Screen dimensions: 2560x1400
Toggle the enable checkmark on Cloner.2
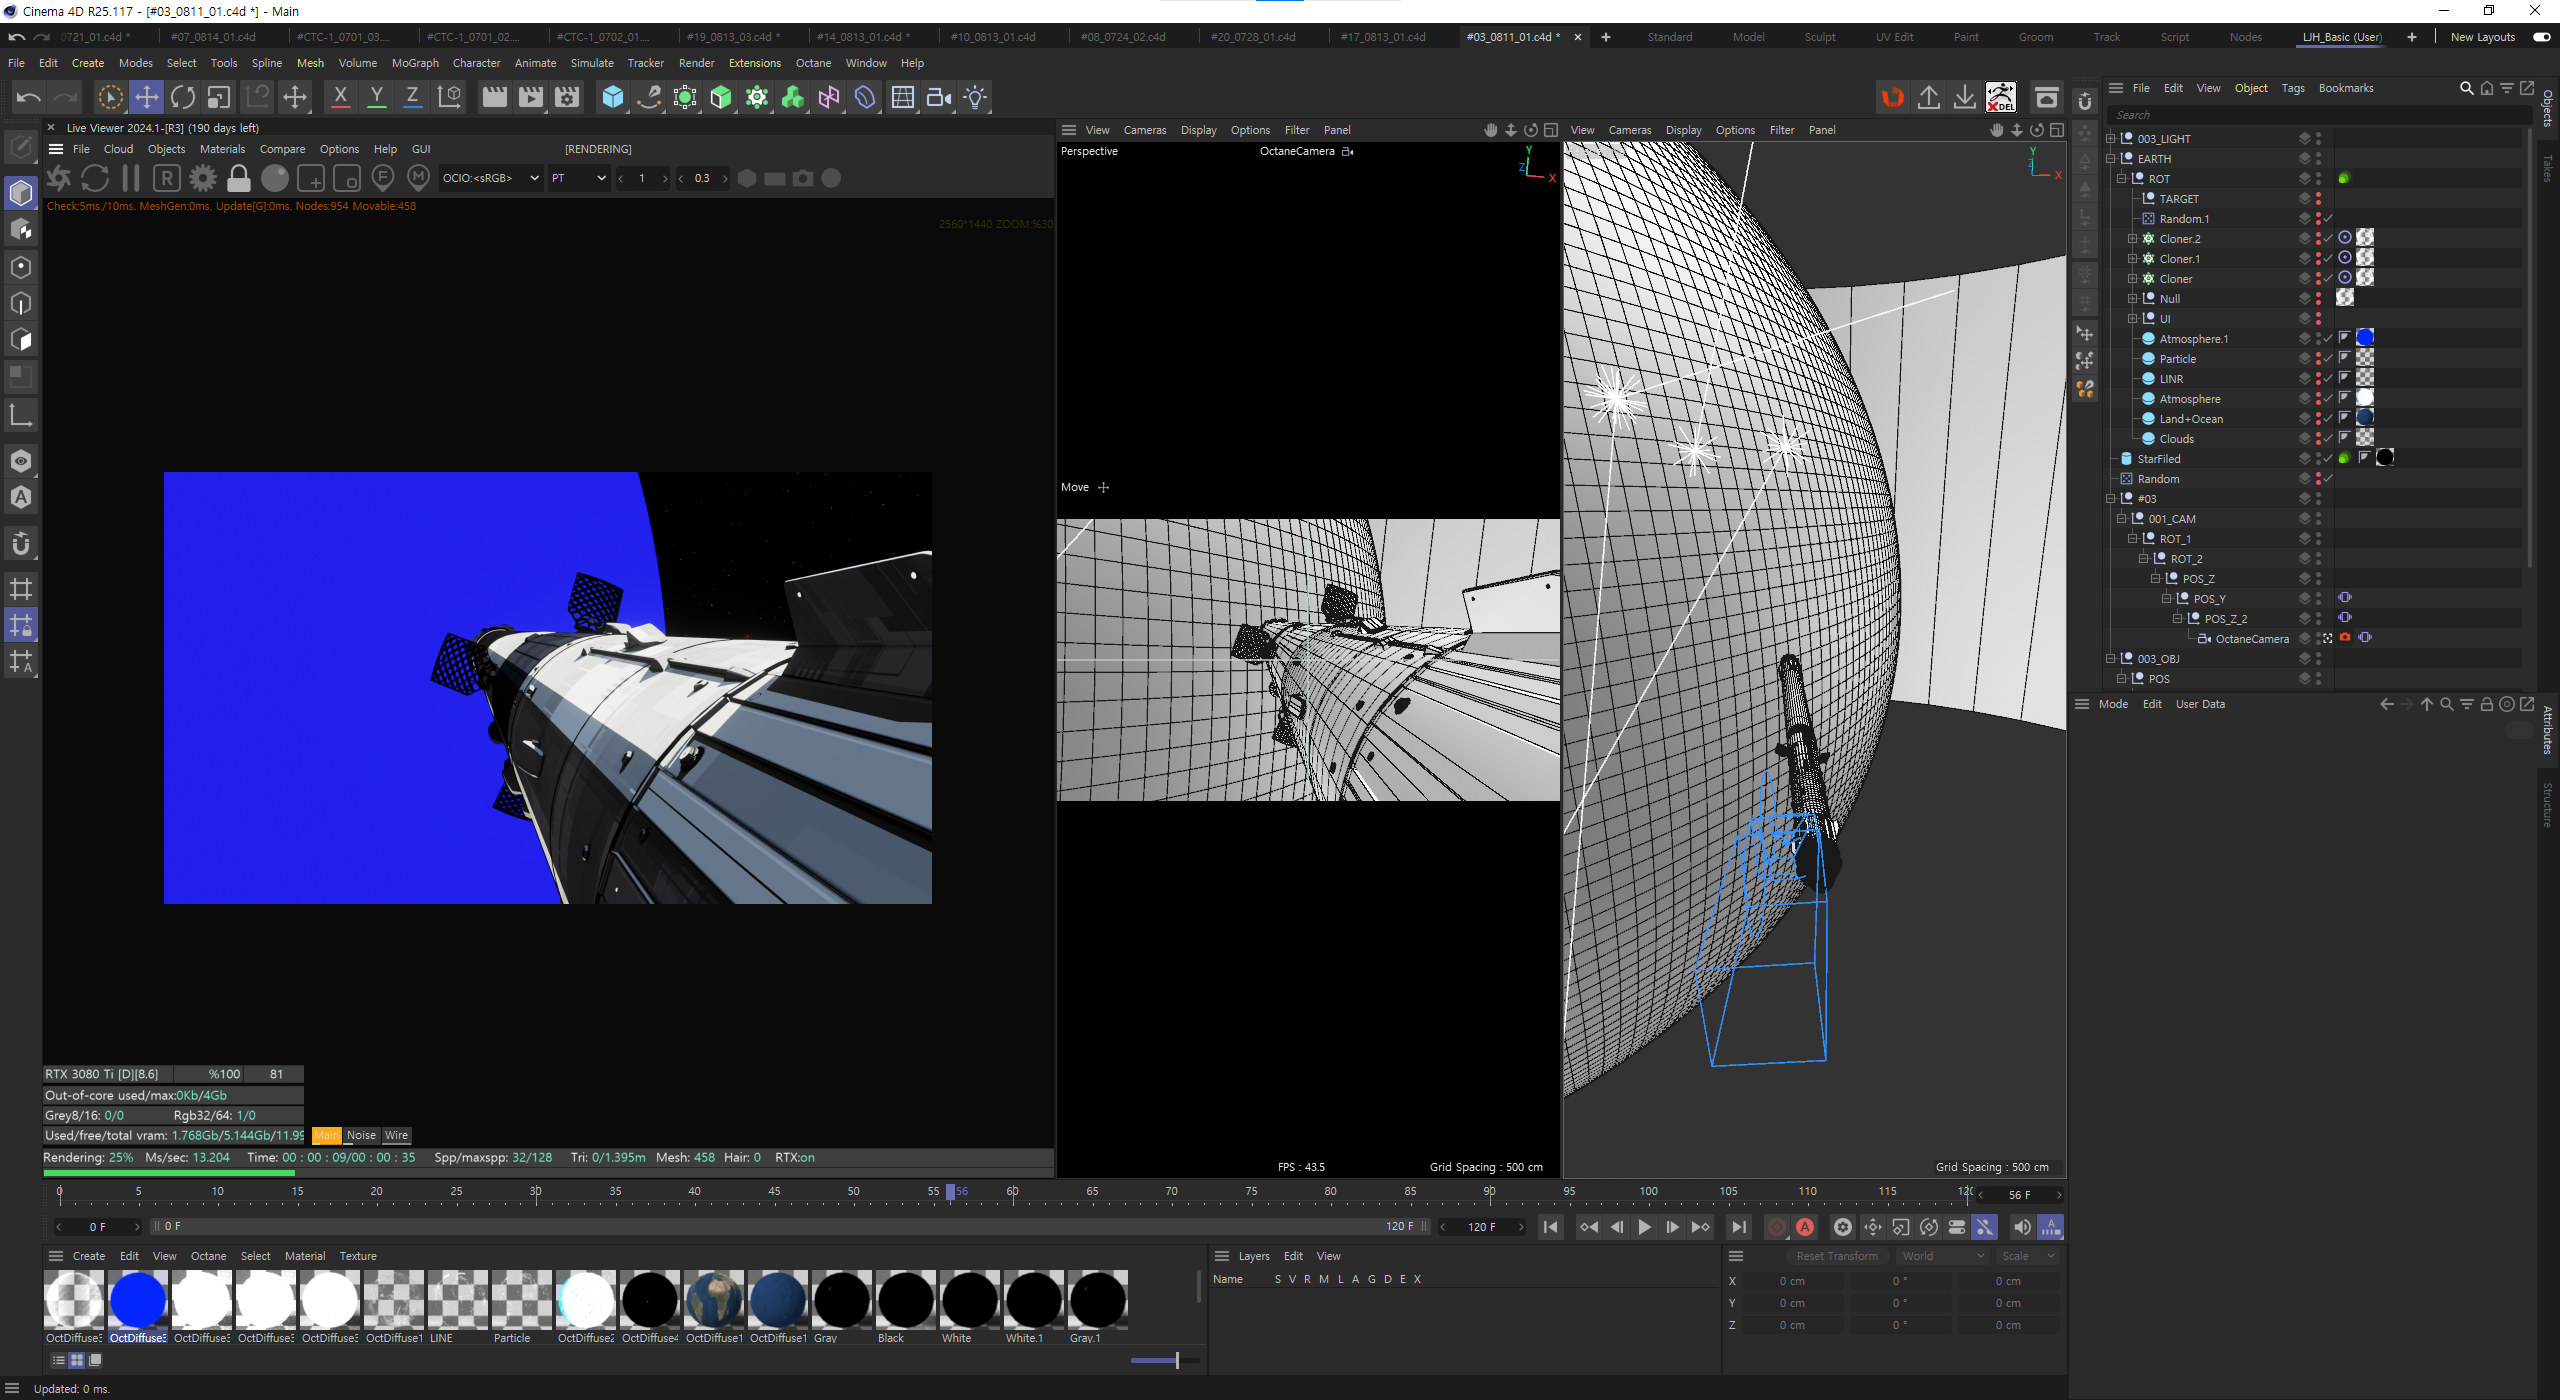2328,239
